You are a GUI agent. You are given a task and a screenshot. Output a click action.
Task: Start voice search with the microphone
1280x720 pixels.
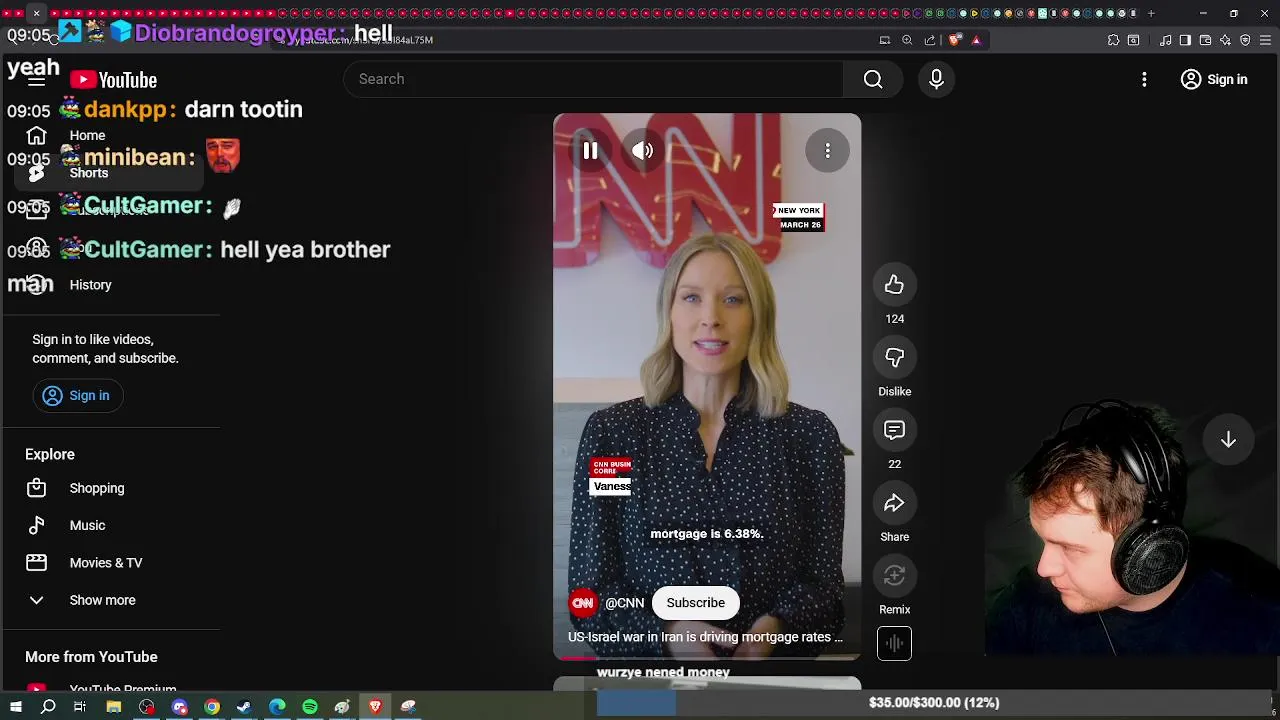coord(936,79)
